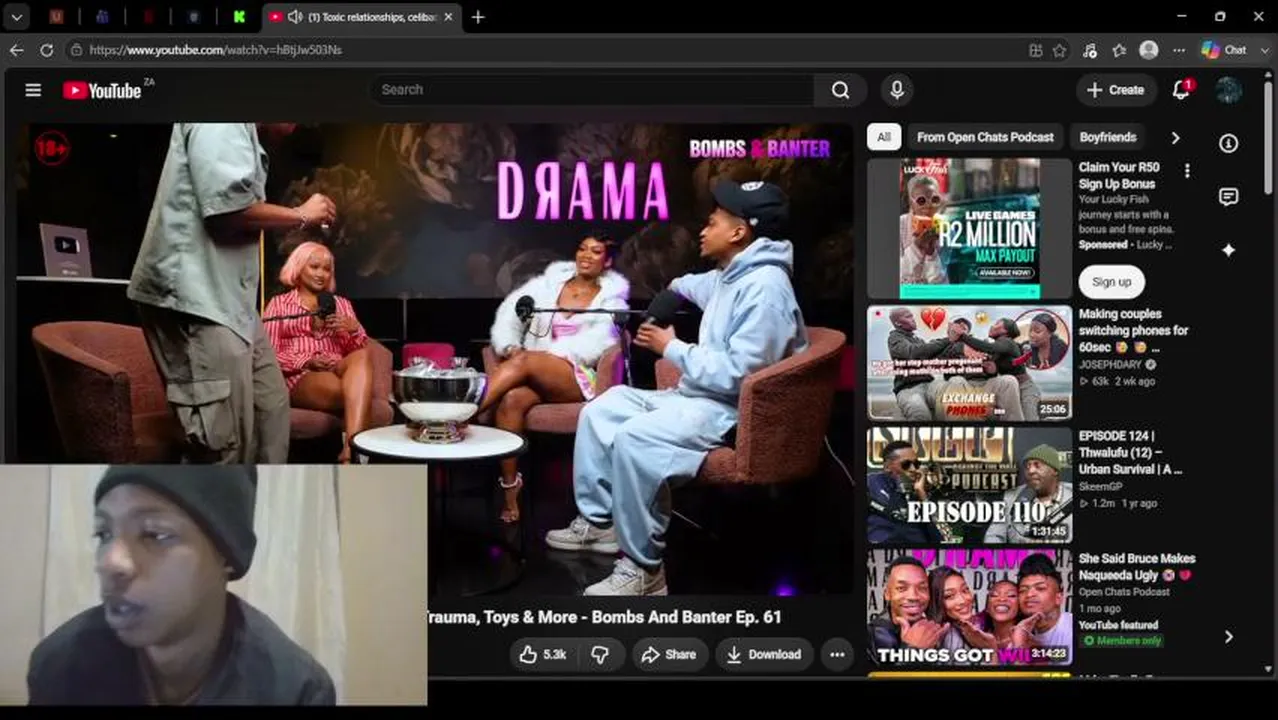Image resolution: width=1278 pixels, height=720 pixels.
Task: Switch to the purple people icon tab
Action: (x=102, y=17)
